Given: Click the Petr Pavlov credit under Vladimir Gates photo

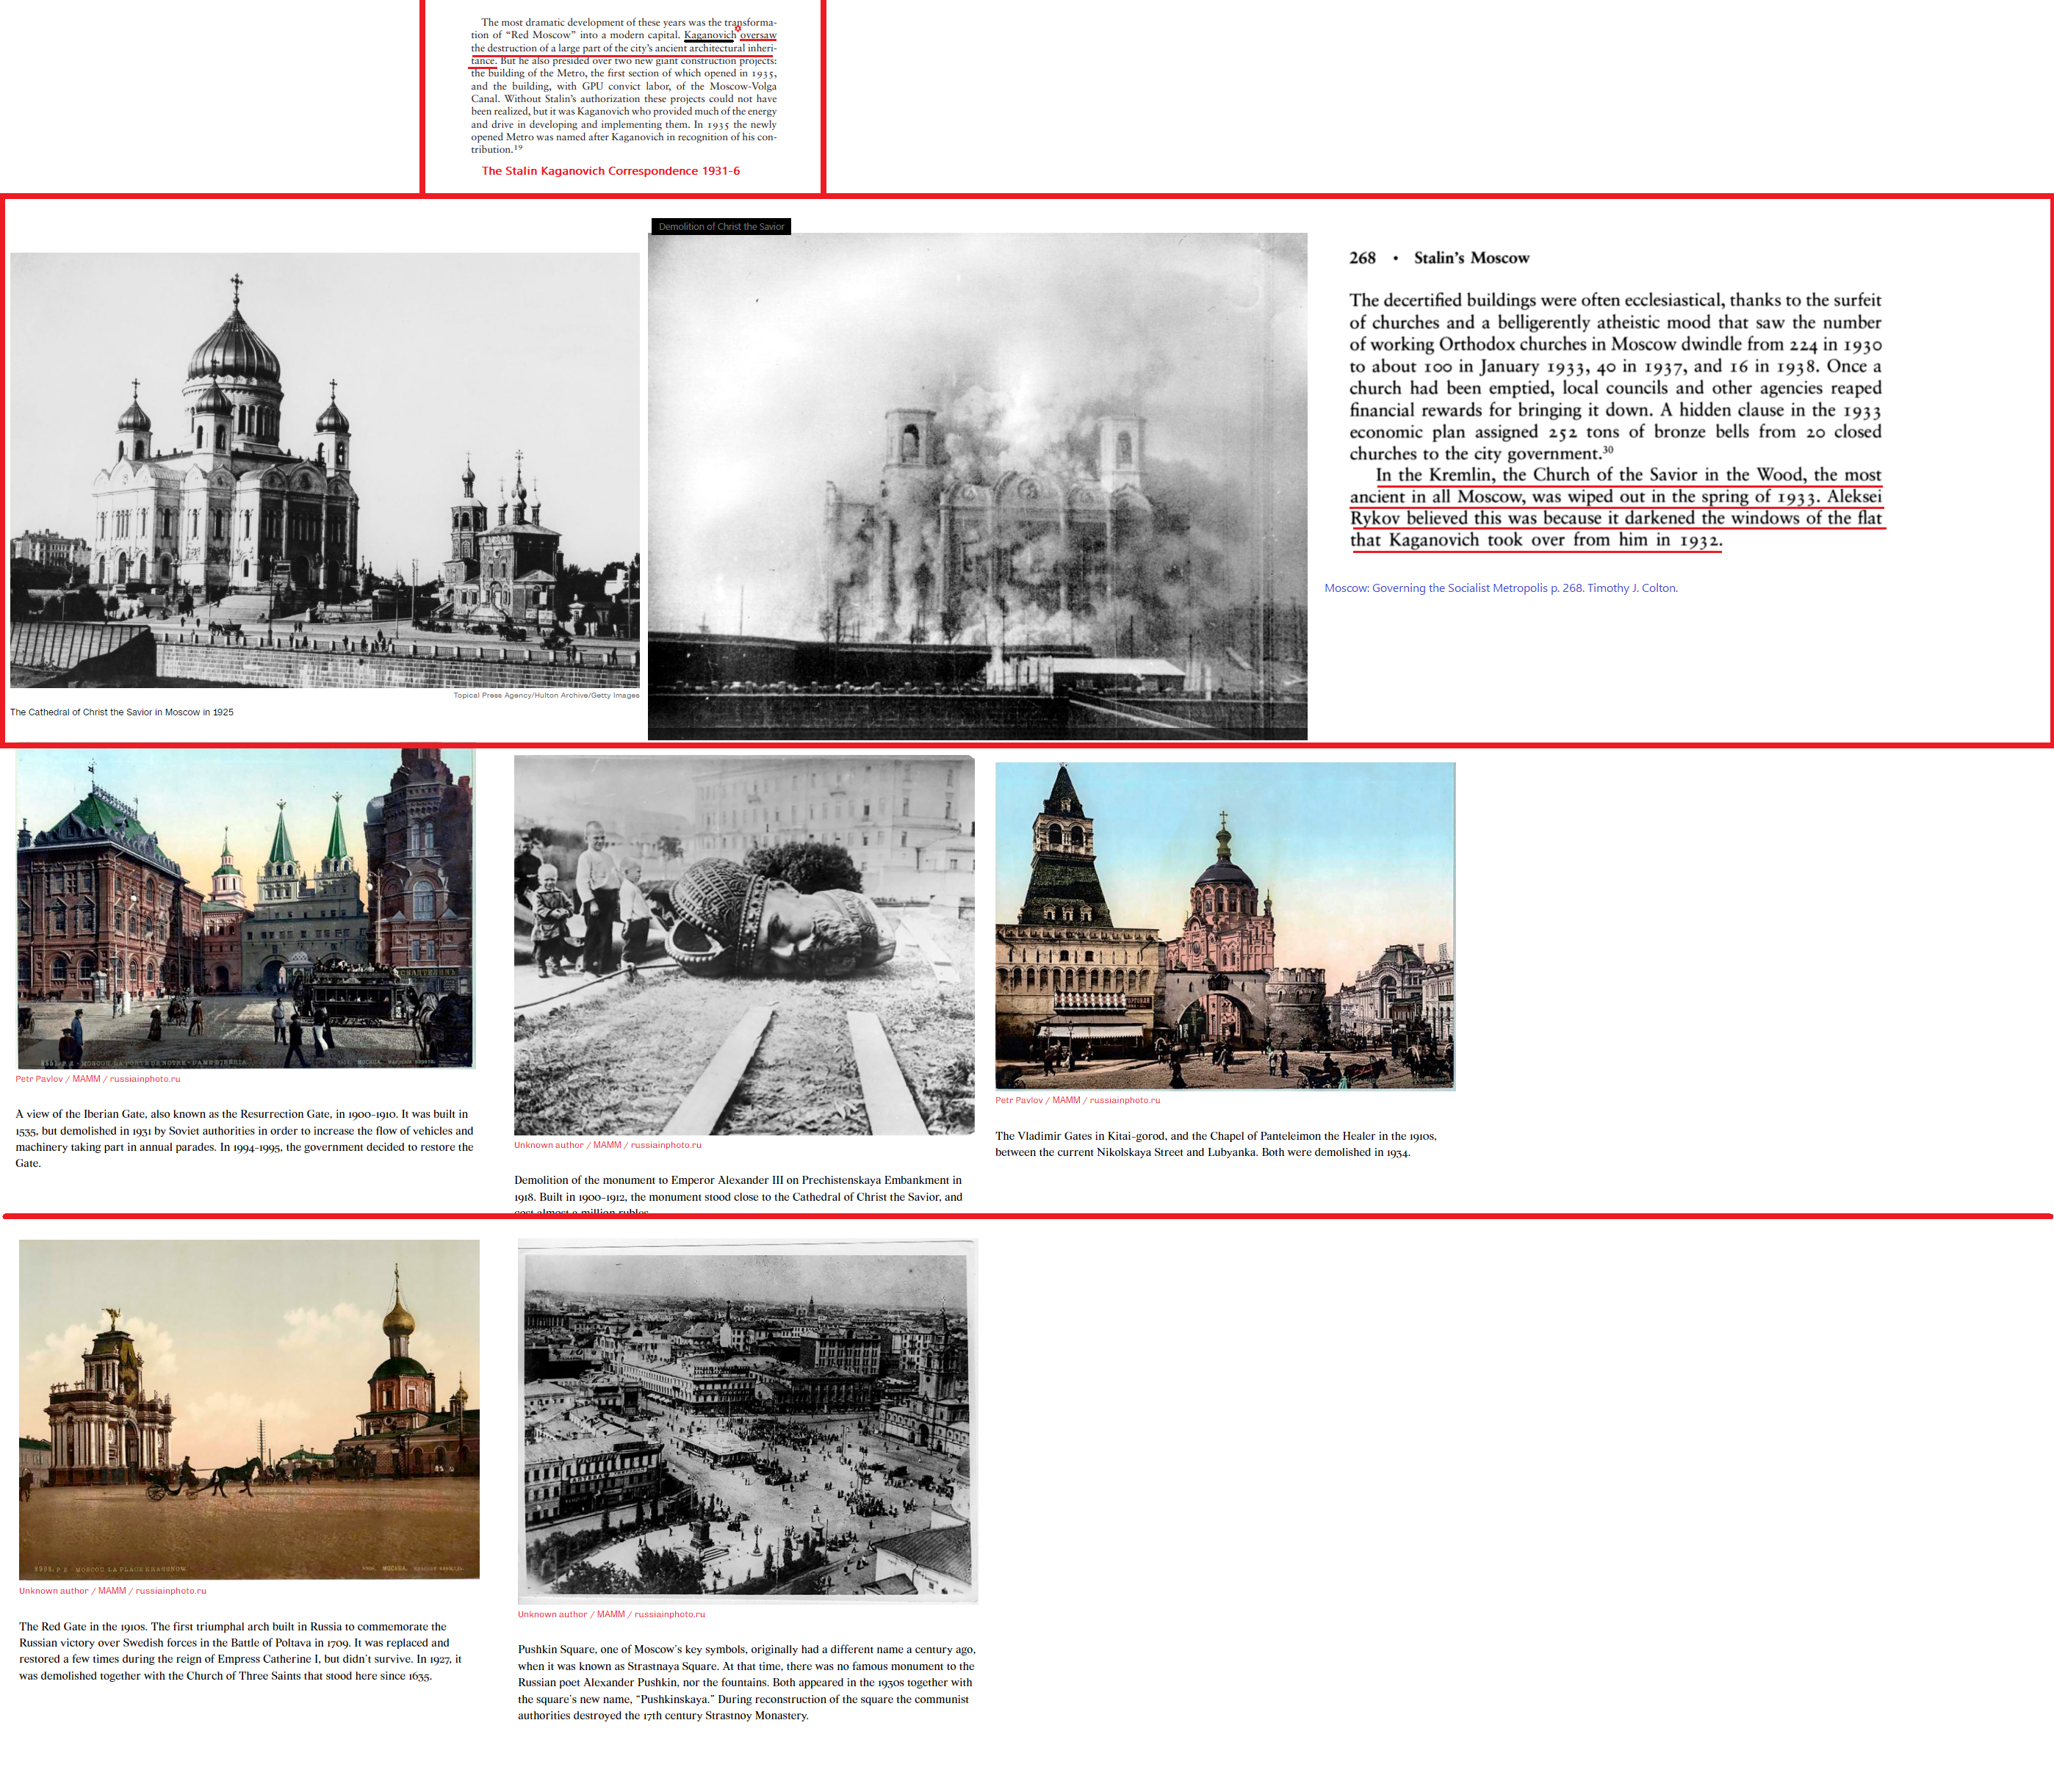Looking at the screenshot, I should [1078, 1100].
